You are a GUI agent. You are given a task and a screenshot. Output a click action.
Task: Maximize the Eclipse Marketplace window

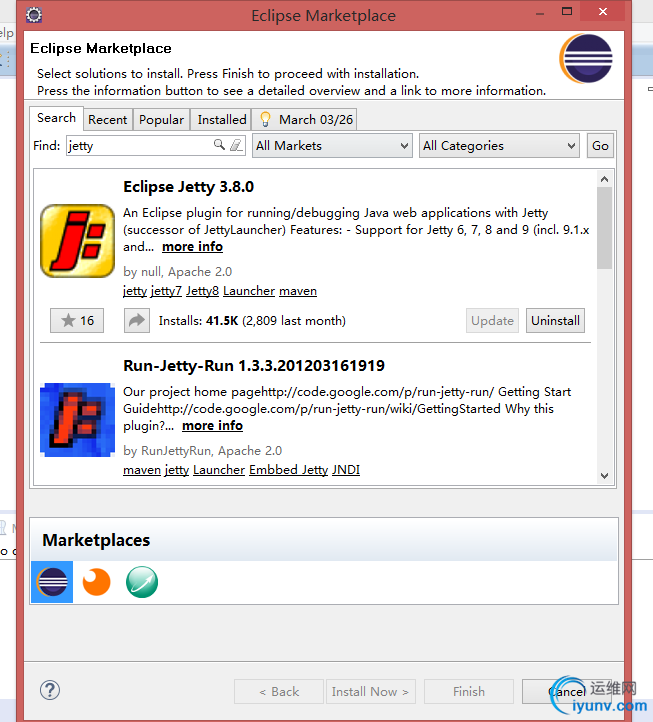(567, 12)
